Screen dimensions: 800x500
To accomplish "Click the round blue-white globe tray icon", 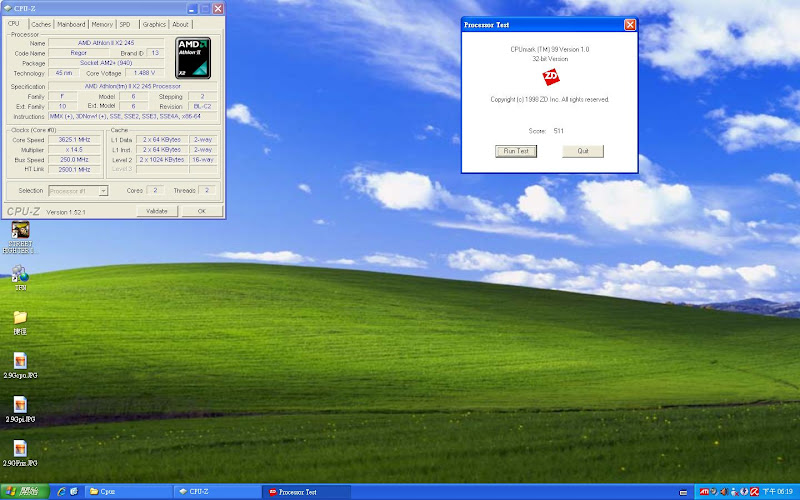I will pyautogui.click(x=744, y=492).
